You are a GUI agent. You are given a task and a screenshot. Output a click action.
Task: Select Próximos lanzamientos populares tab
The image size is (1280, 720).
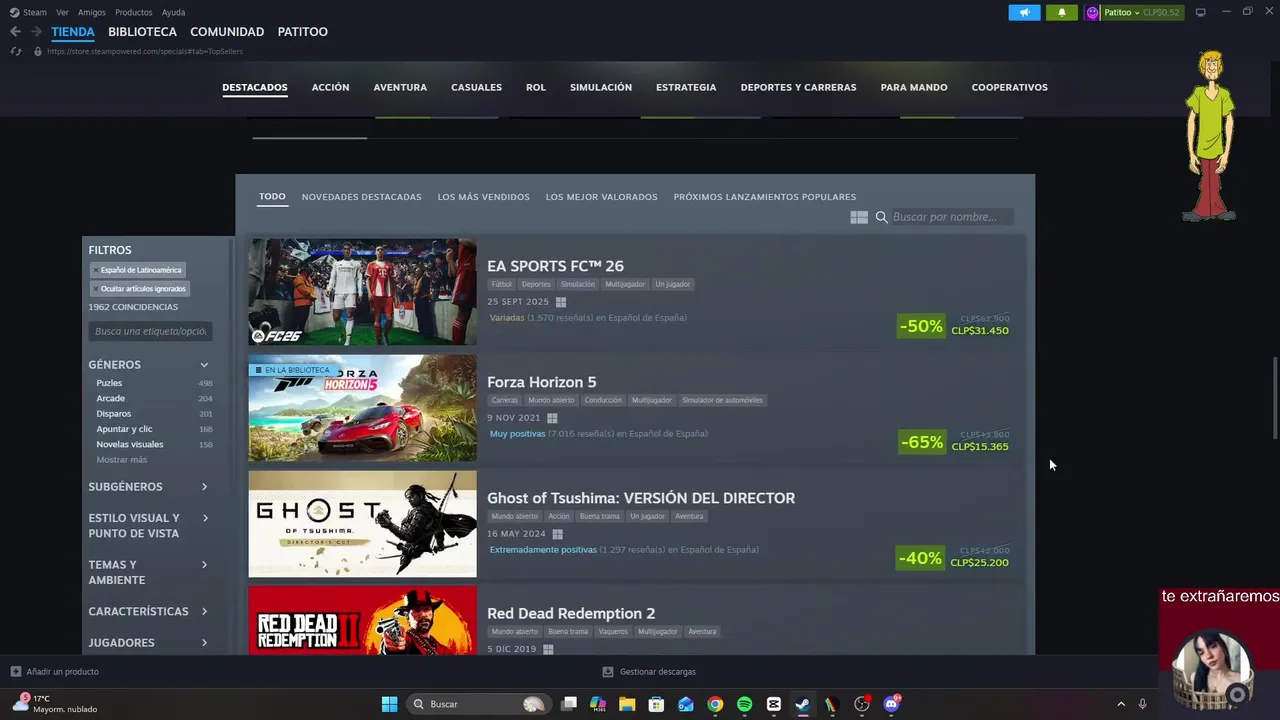[765, 197]
